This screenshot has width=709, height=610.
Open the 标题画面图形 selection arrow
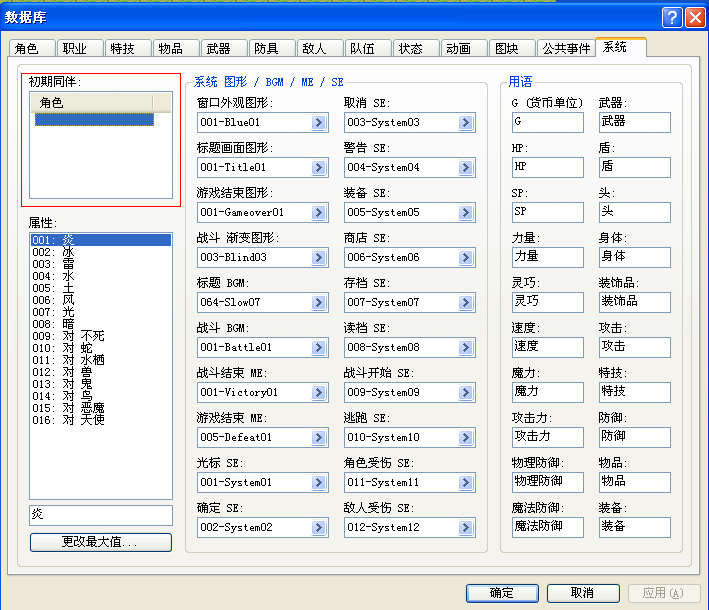[x=319, y=168]
